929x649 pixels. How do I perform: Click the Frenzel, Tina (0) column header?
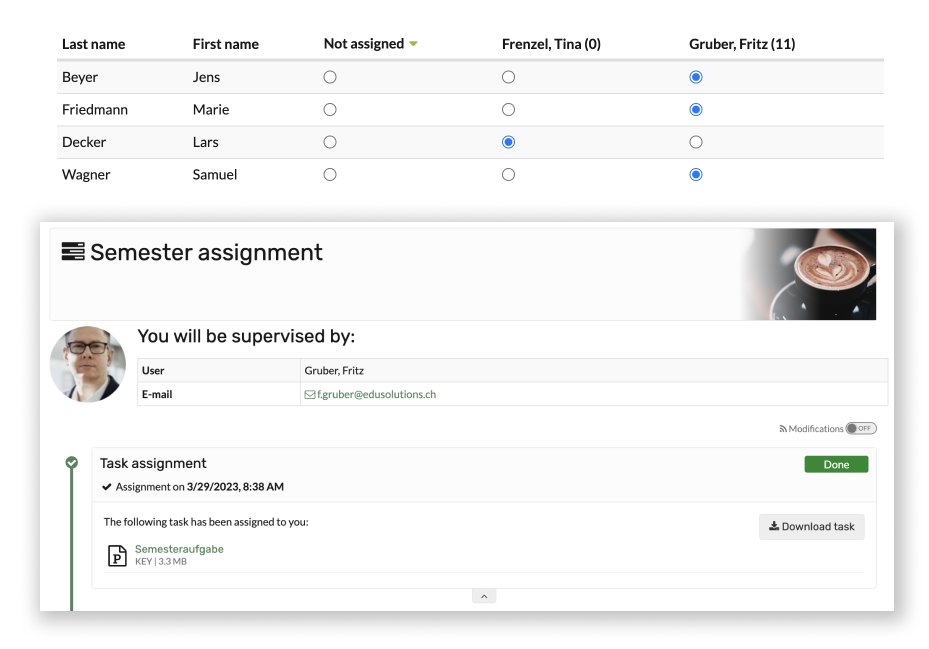[551, 44]
